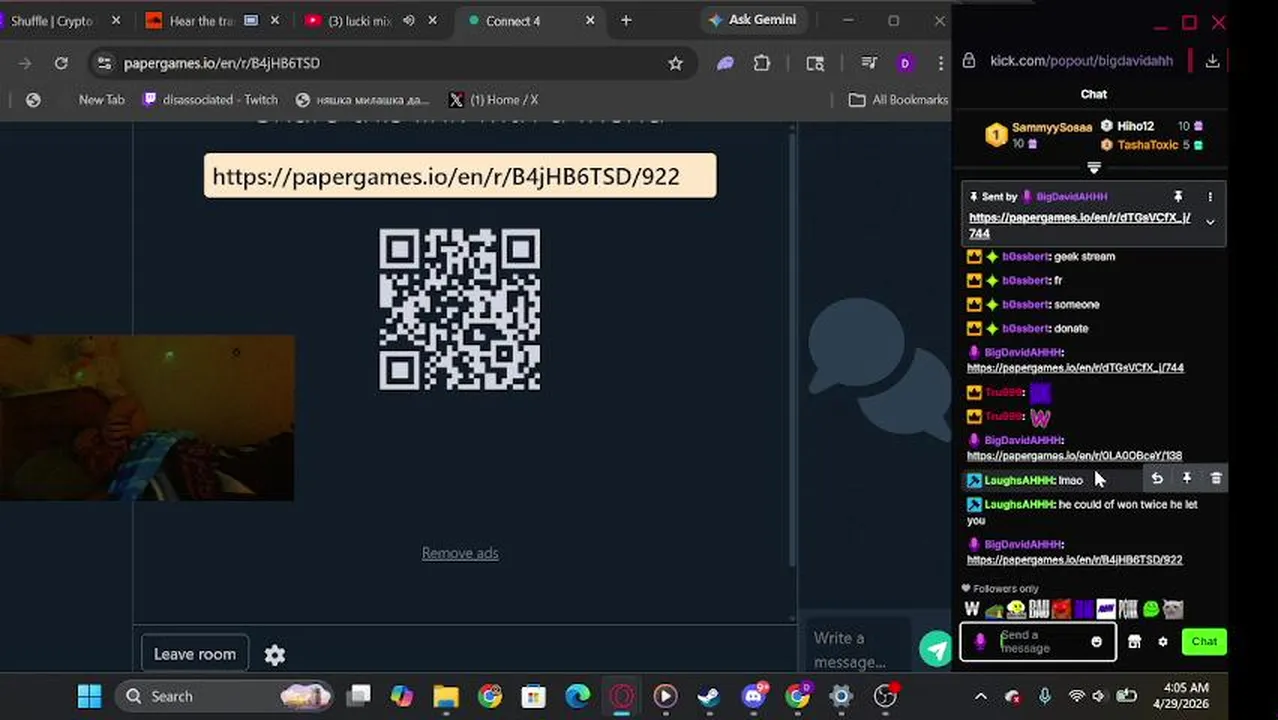
Task: Mute the lucki mix tab audio
Action: click(x=408, y=21)
